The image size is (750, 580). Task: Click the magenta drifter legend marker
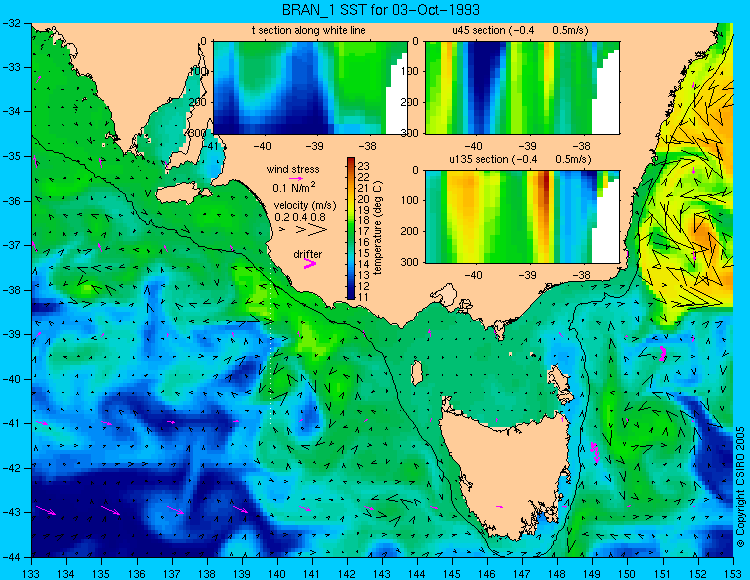tap(309, 263)
